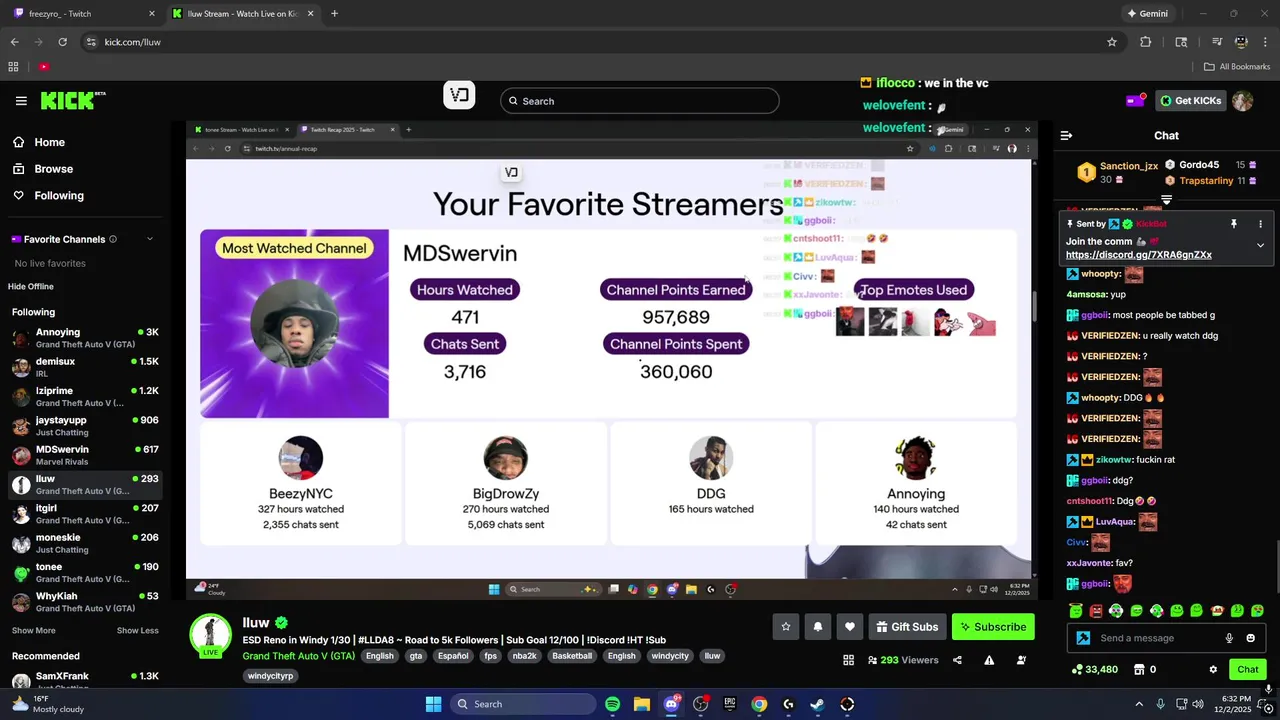Open the tonee channel in Following list
This screenshot has height=720, width=1280.
(84, 572)
